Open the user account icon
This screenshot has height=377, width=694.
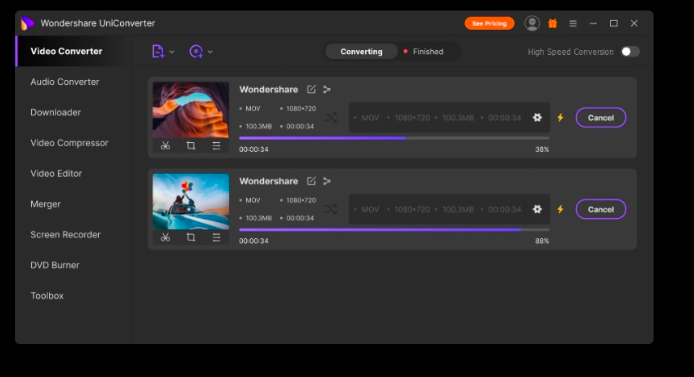pyautogui.click(x=532, y=23)
